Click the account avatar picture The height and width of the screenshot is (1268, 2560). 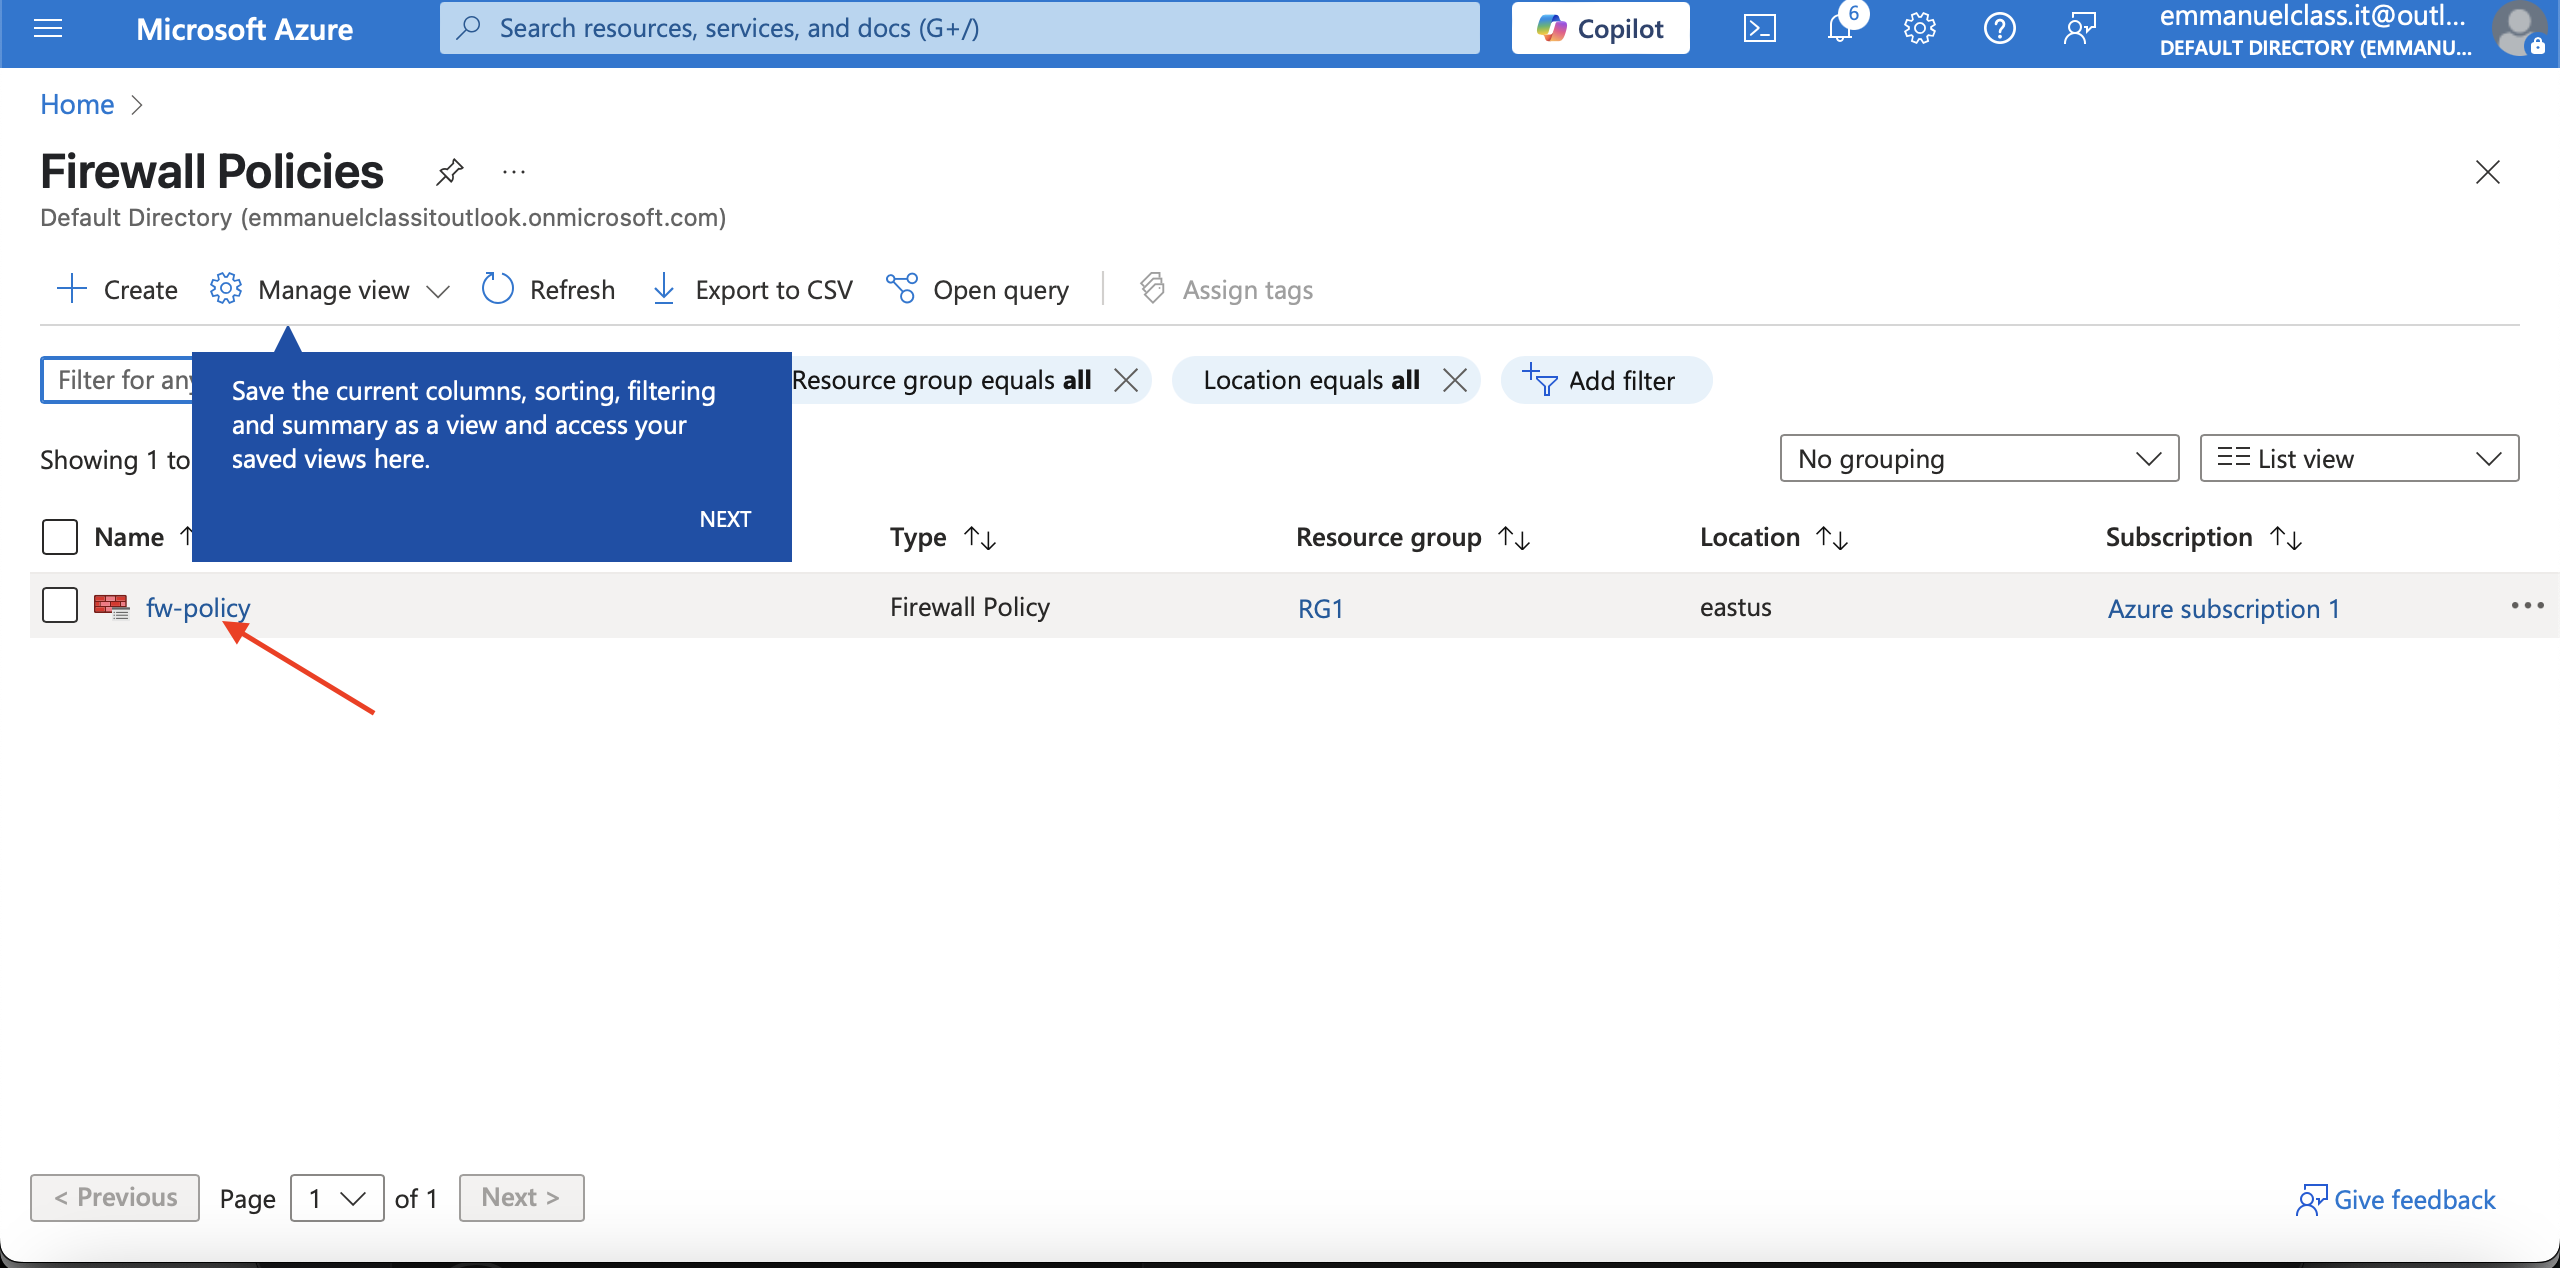point(2519,28)
